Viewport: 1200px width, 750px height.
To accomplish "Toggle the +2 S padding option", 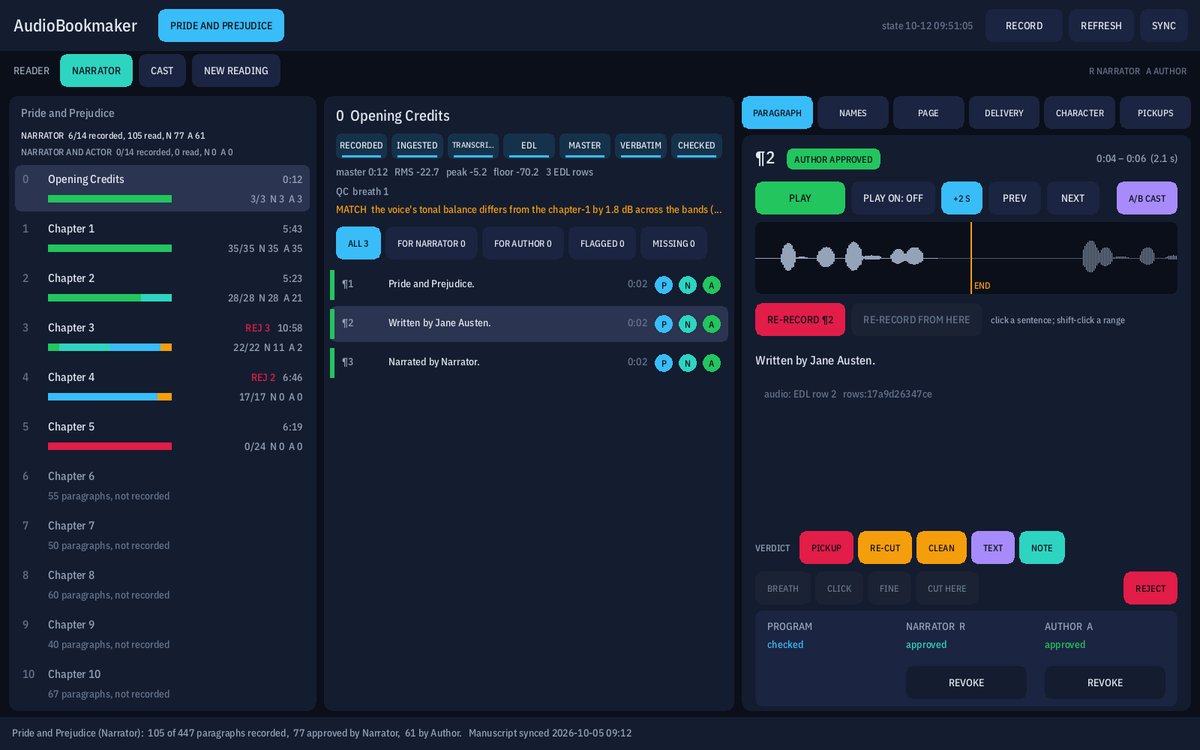I will coord(962,198).
